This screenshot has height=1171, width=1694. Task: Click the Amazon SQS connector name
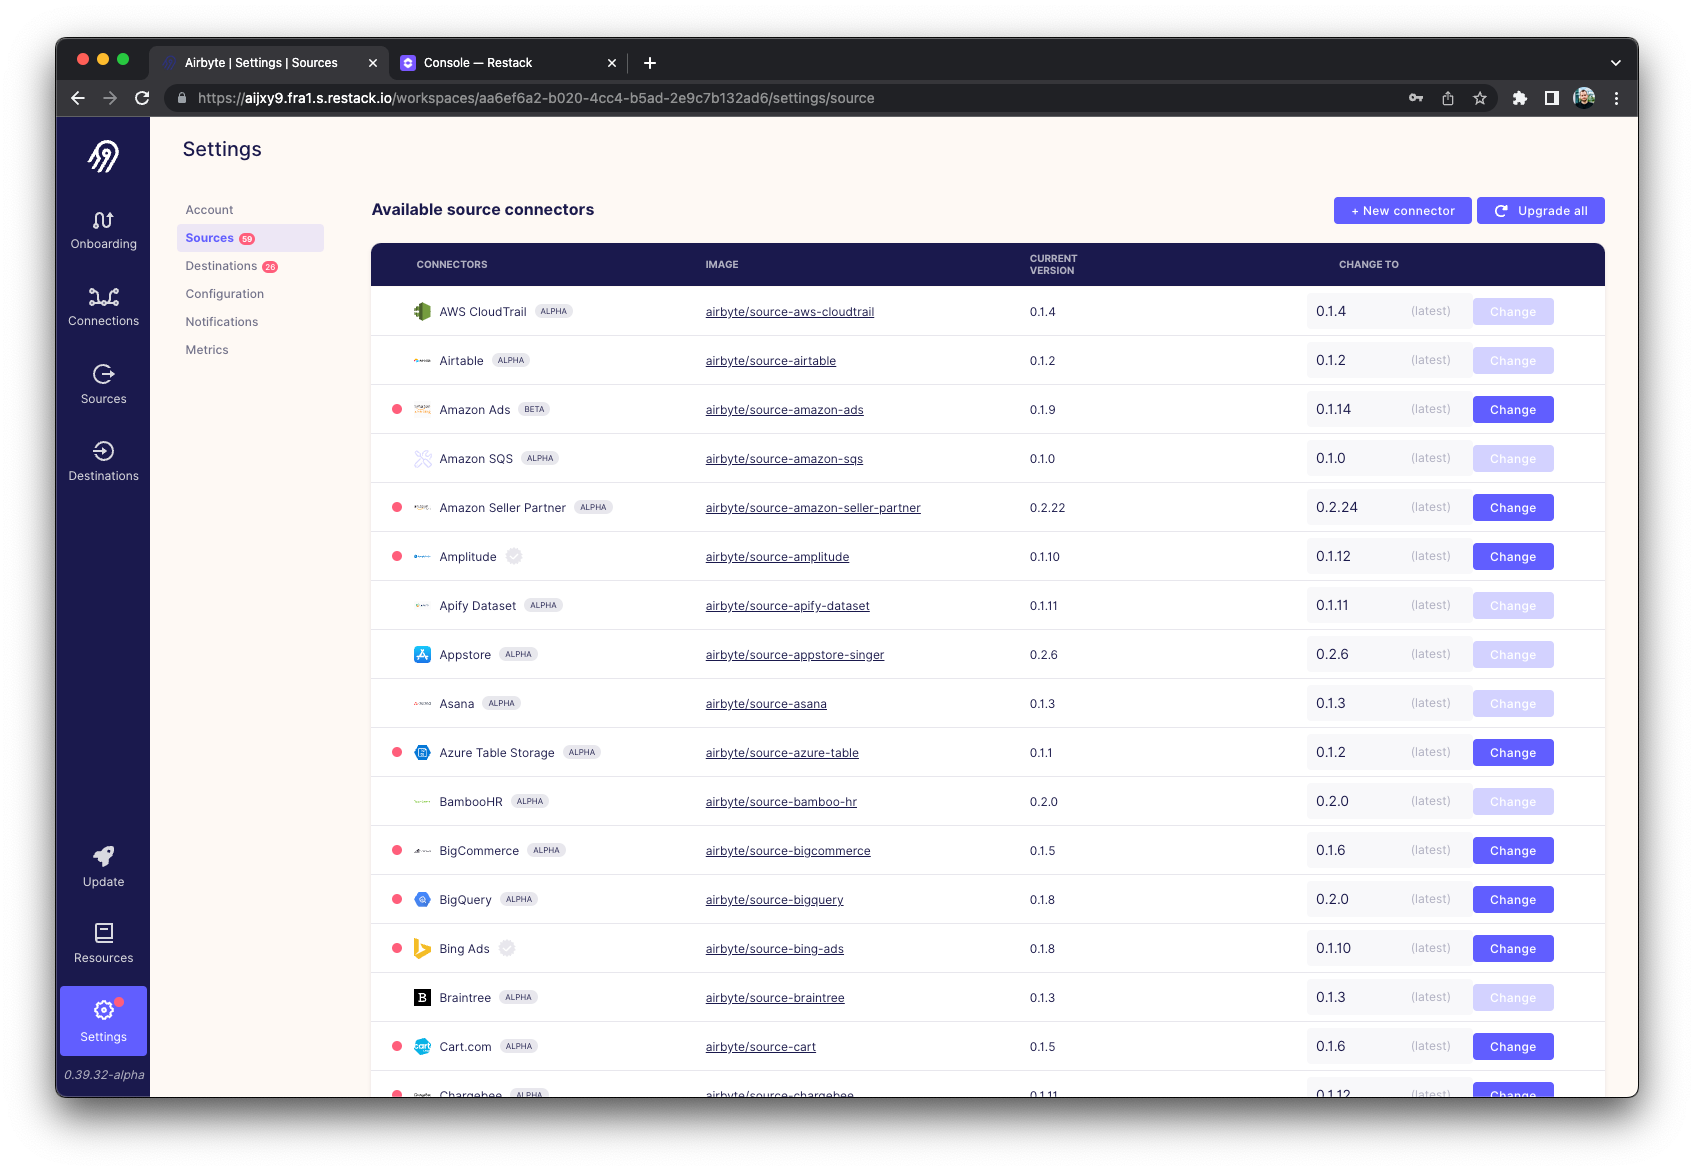(x=476, y=459)
